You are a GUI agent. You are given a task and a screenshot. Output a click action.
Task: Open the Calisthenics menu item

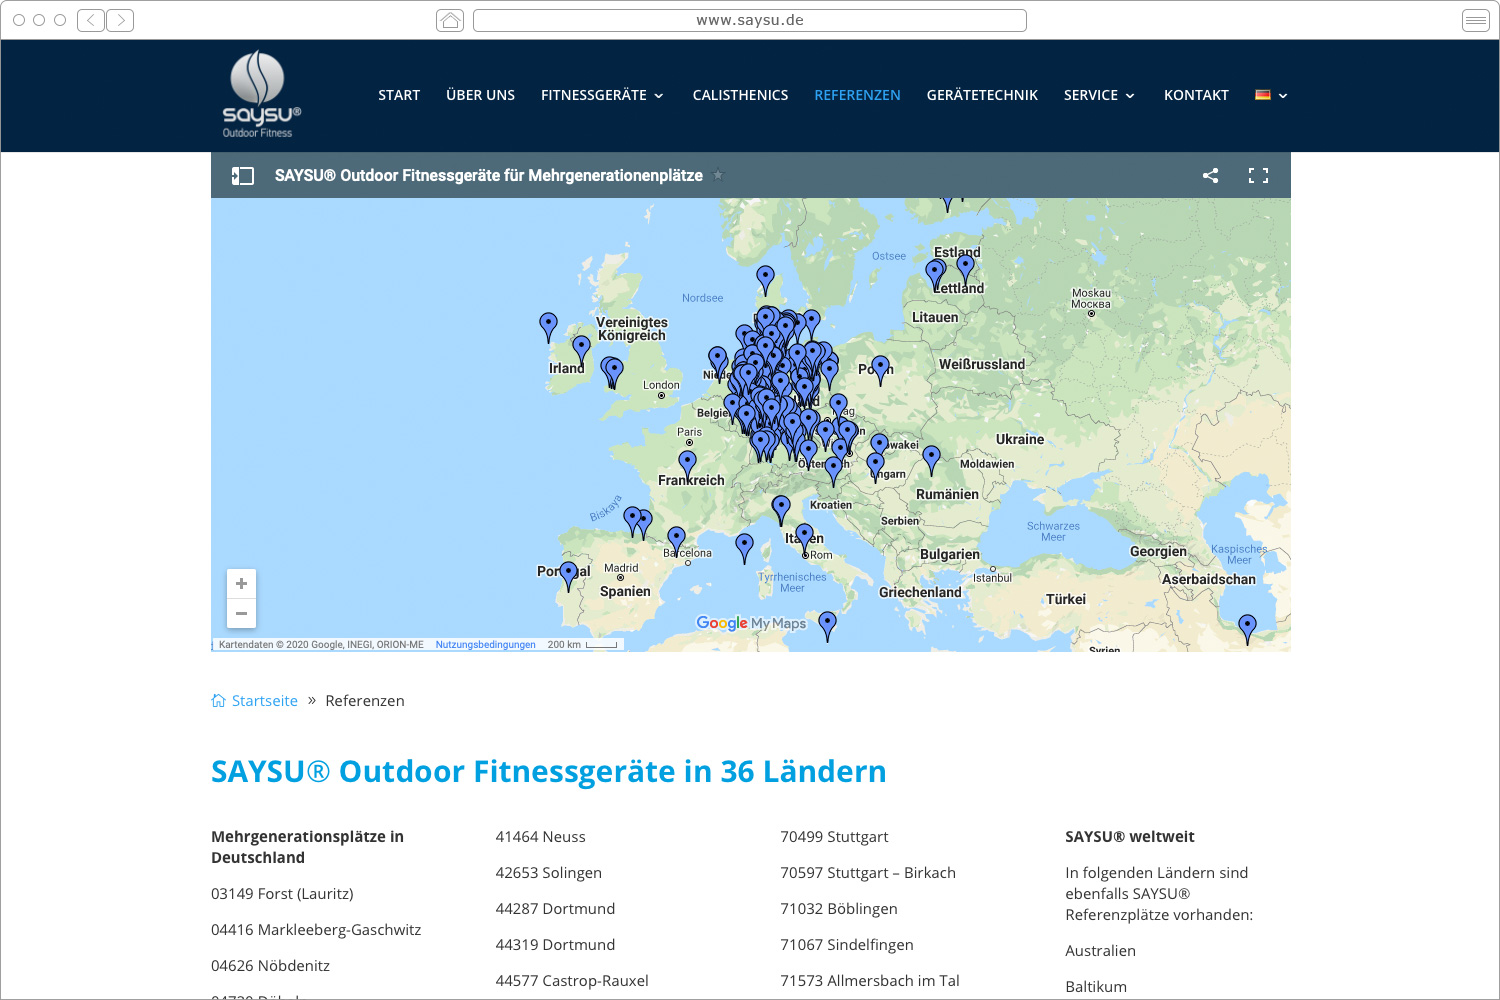point(740,95)
